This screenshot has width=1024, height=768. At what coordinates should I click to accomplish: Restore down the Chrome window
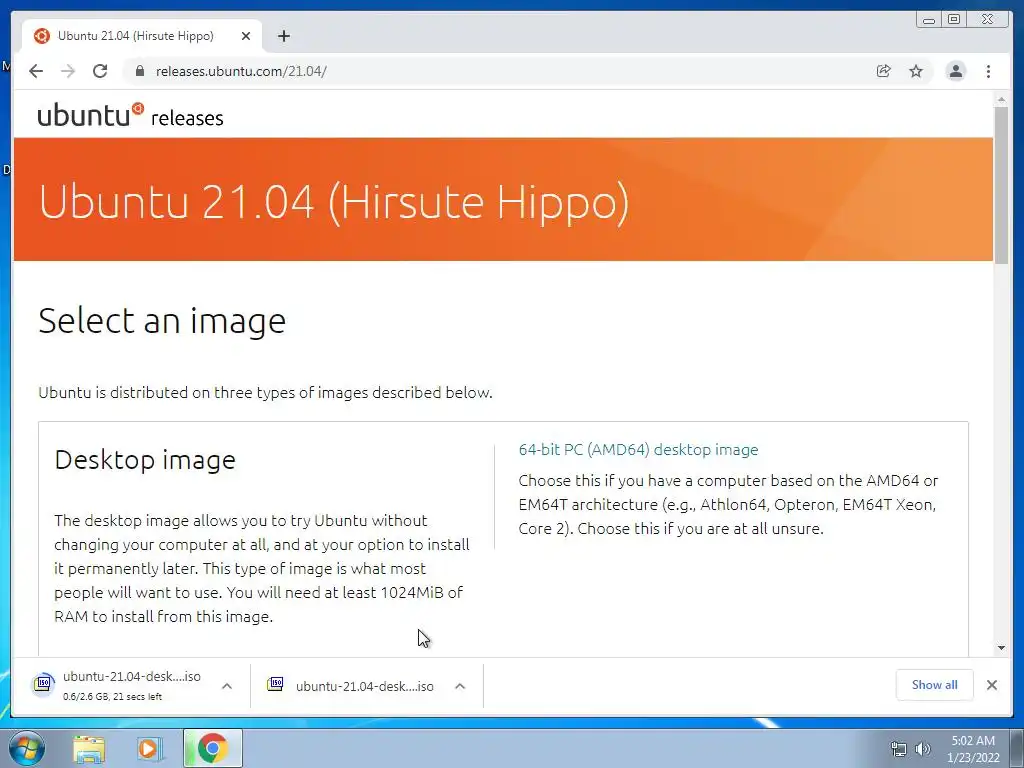[x=954, y=20]
